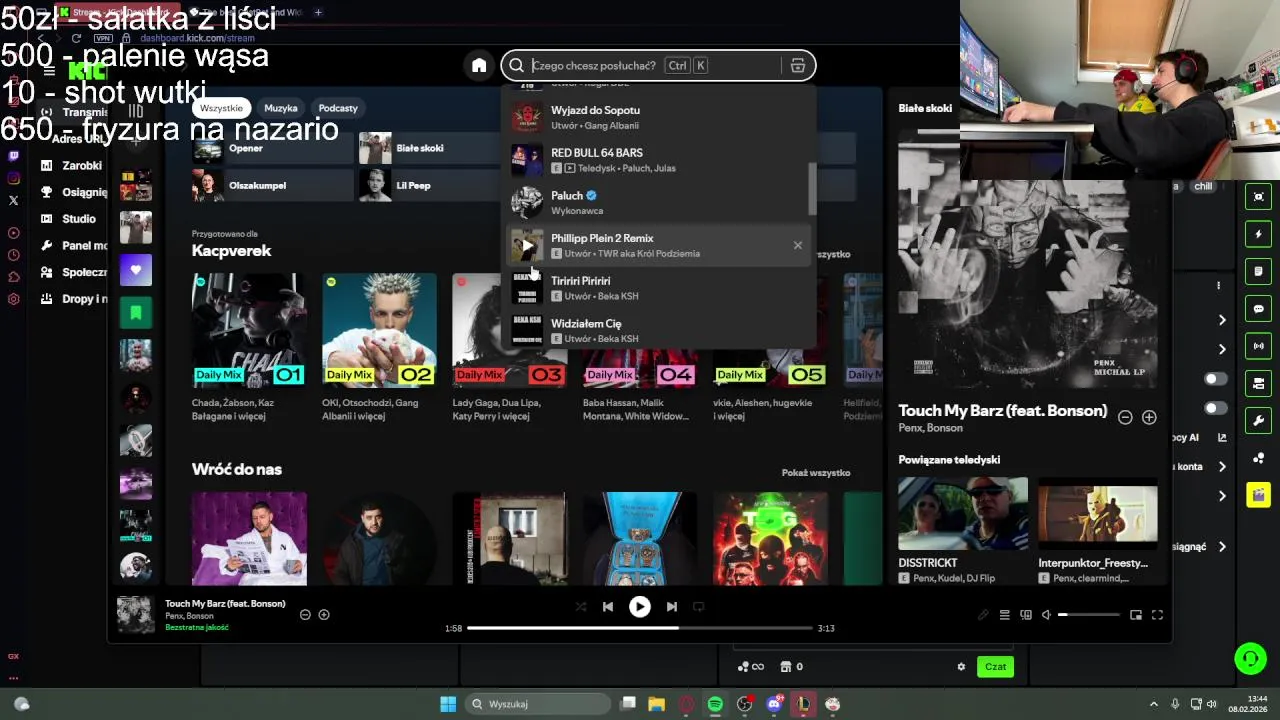This screenshot has height=720, width=1280.
Task: Open the mini player icon
Action: (x=1136, y=615)
